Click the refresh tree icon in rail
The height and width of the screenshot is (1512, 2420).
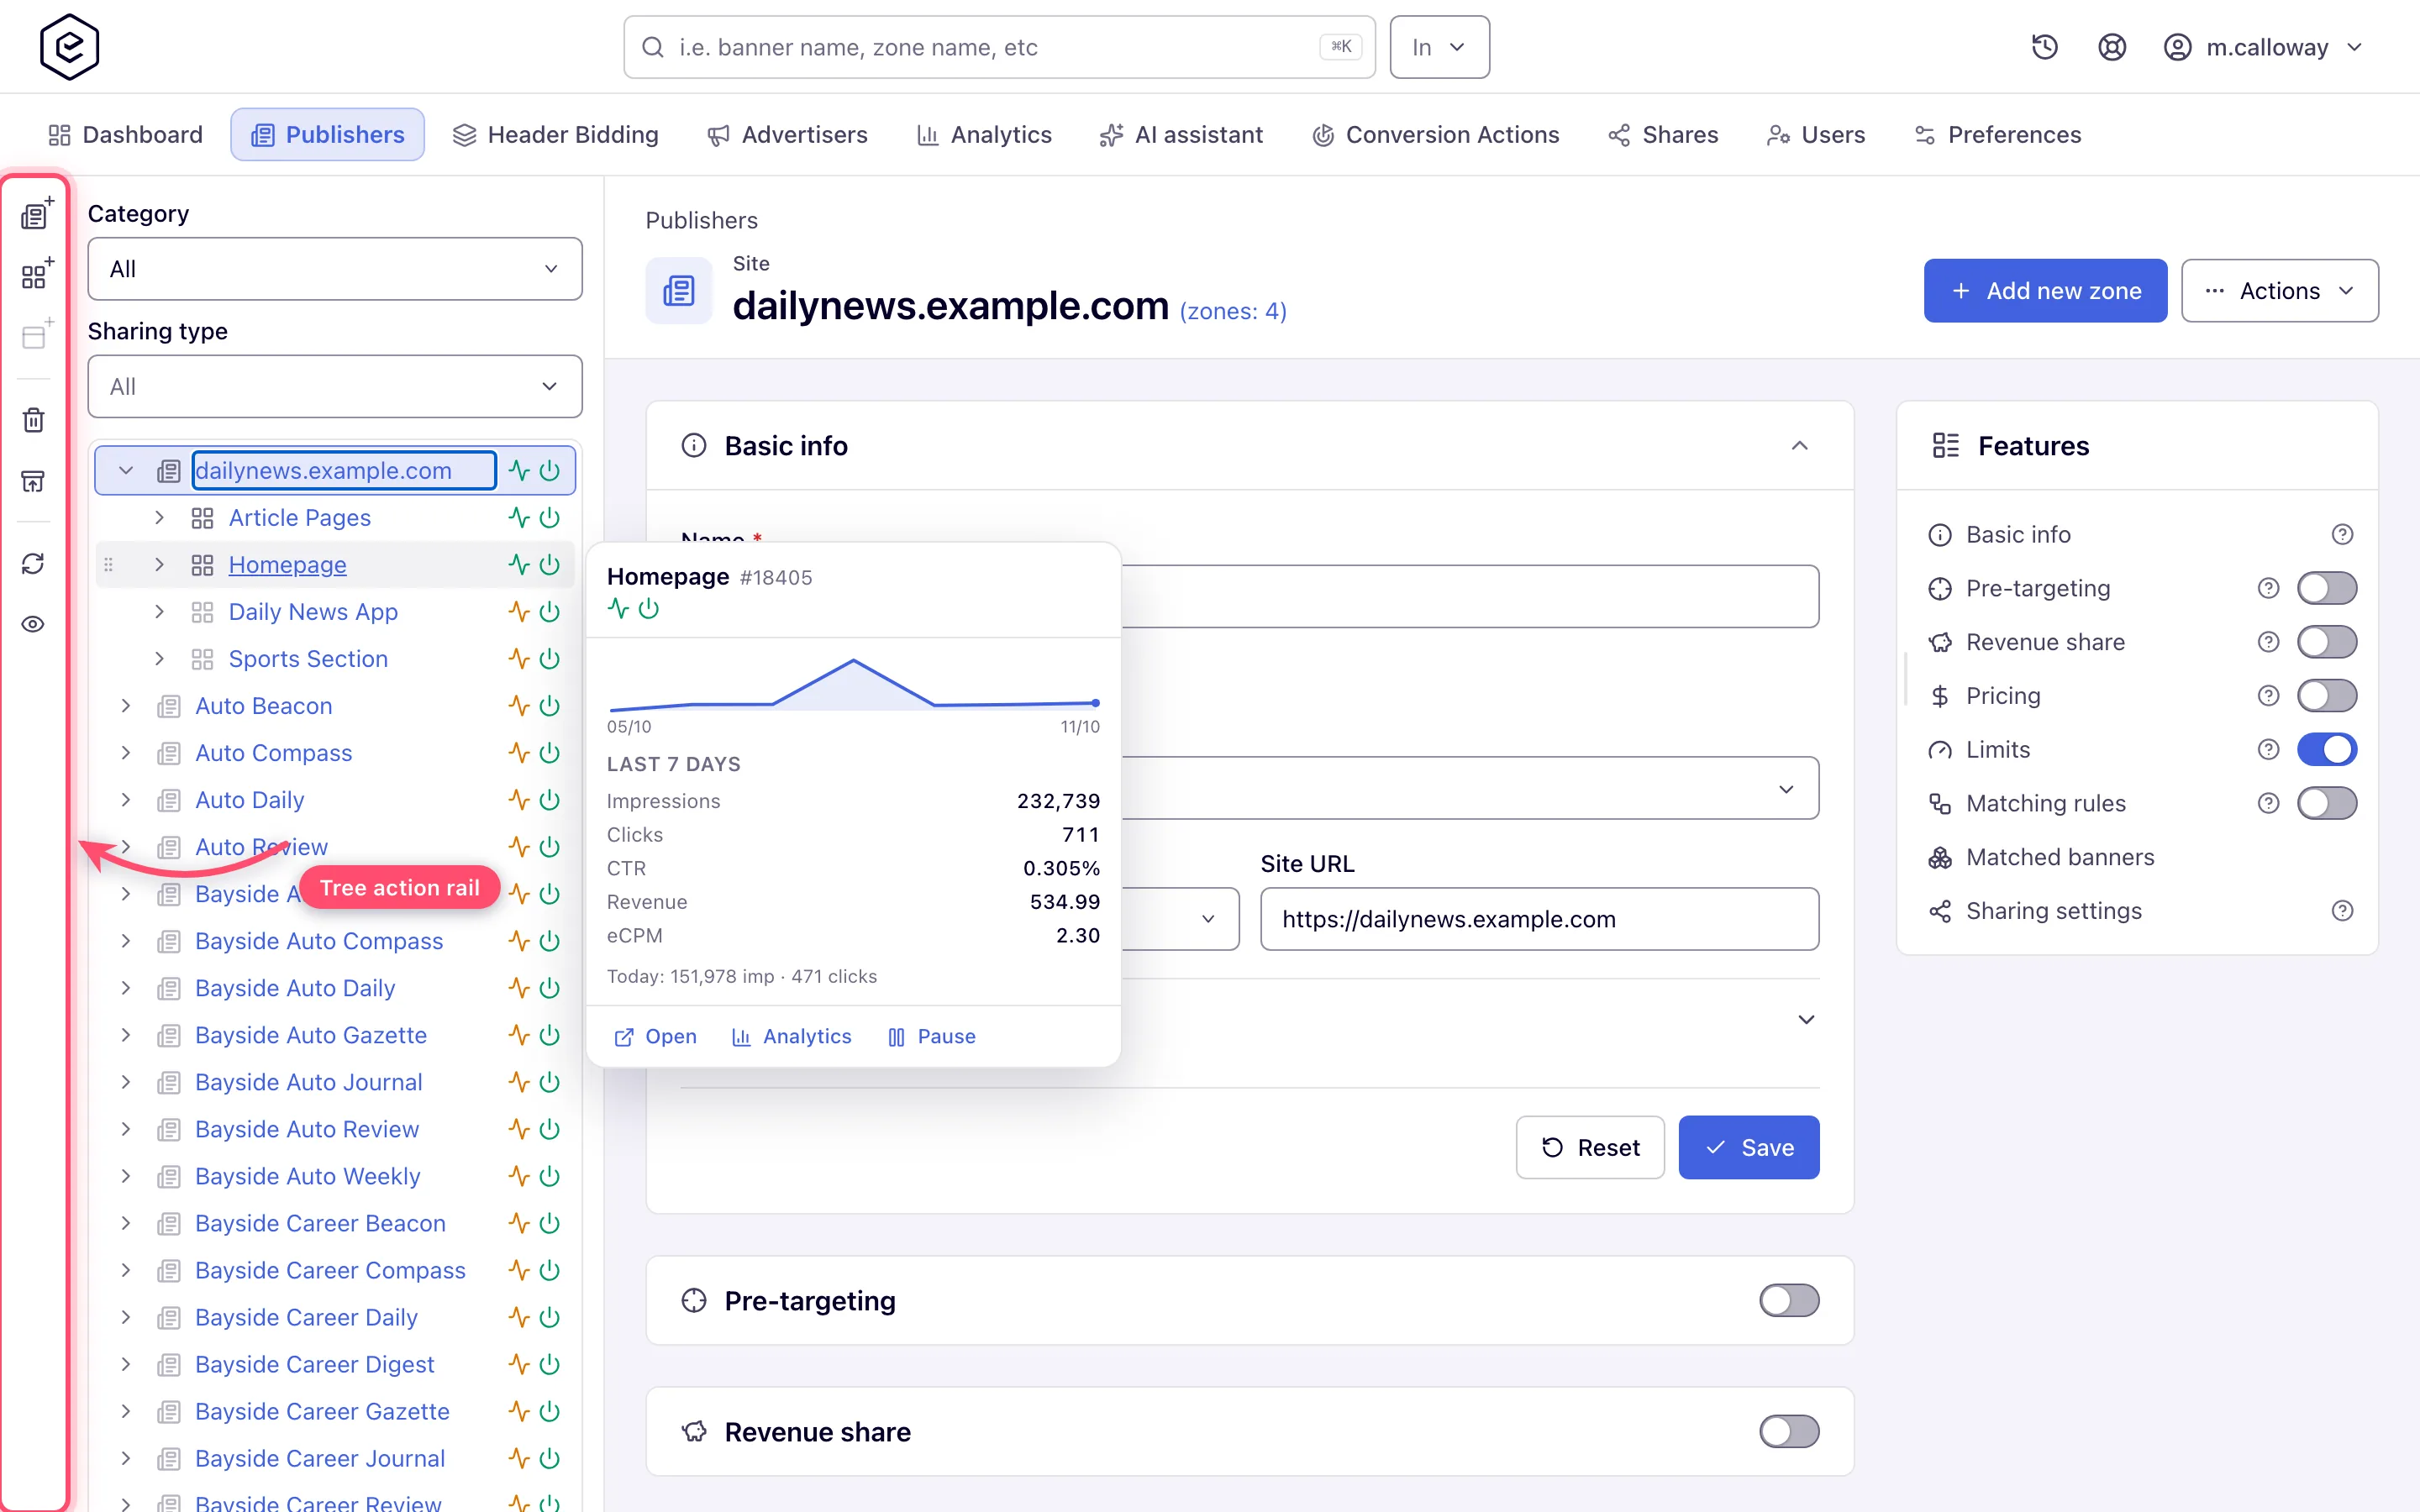(x=33, y=563)
